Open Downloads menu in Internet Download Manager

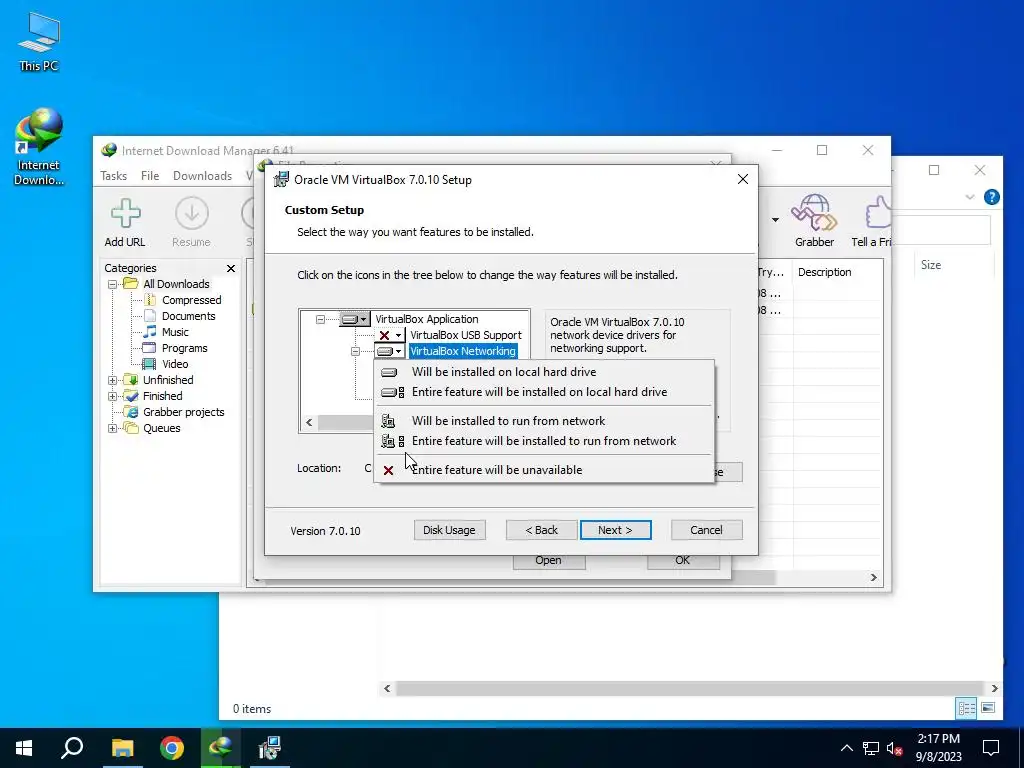tap(202, 176)
